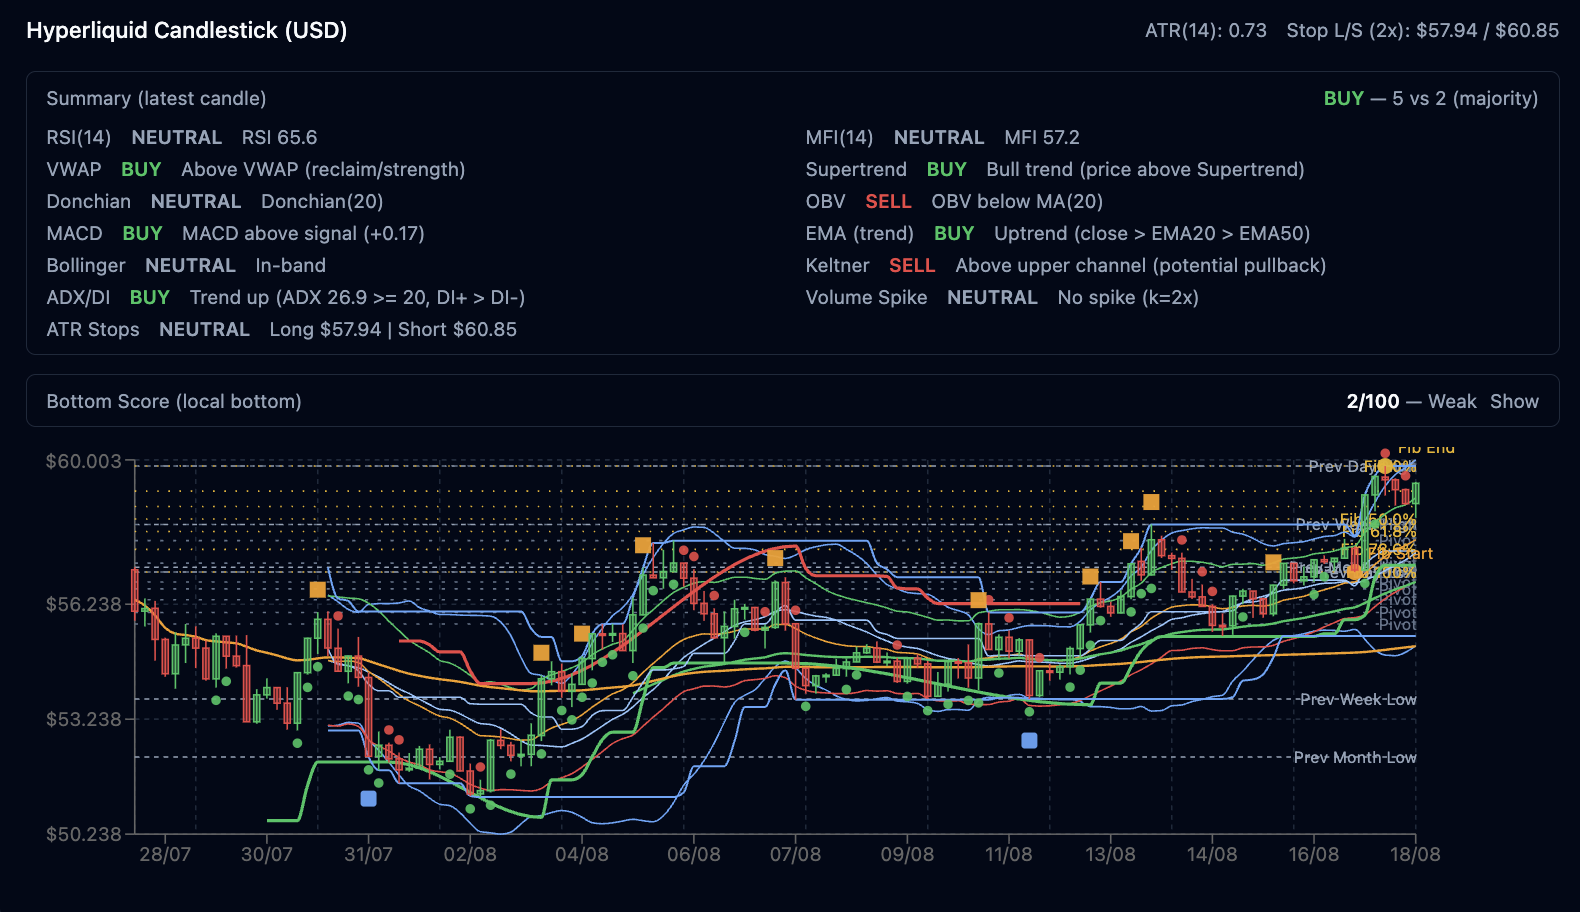The image size is (1580, 912).
Task: Click the highest orange square marker on chart
Action: tap(1151, 502)
